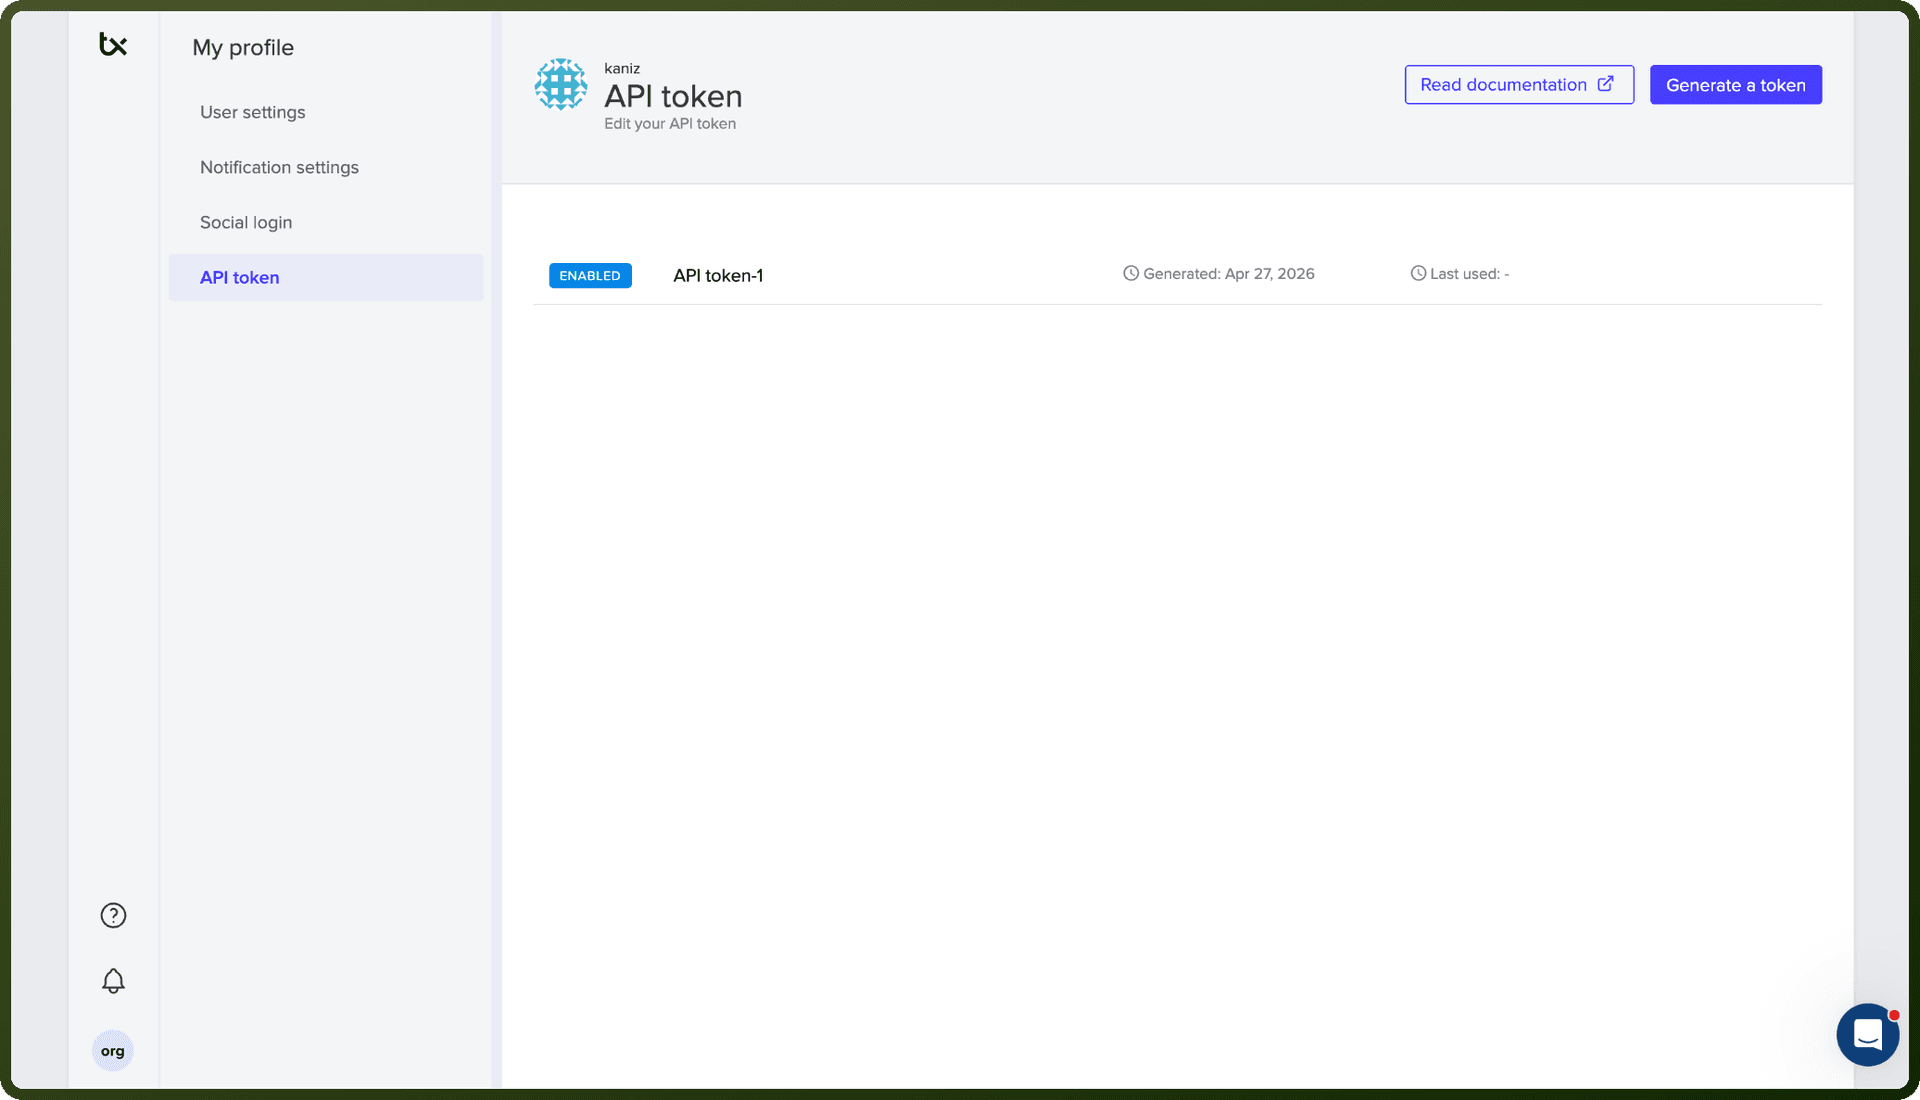Open the help question mark icon

click(113, 915)
